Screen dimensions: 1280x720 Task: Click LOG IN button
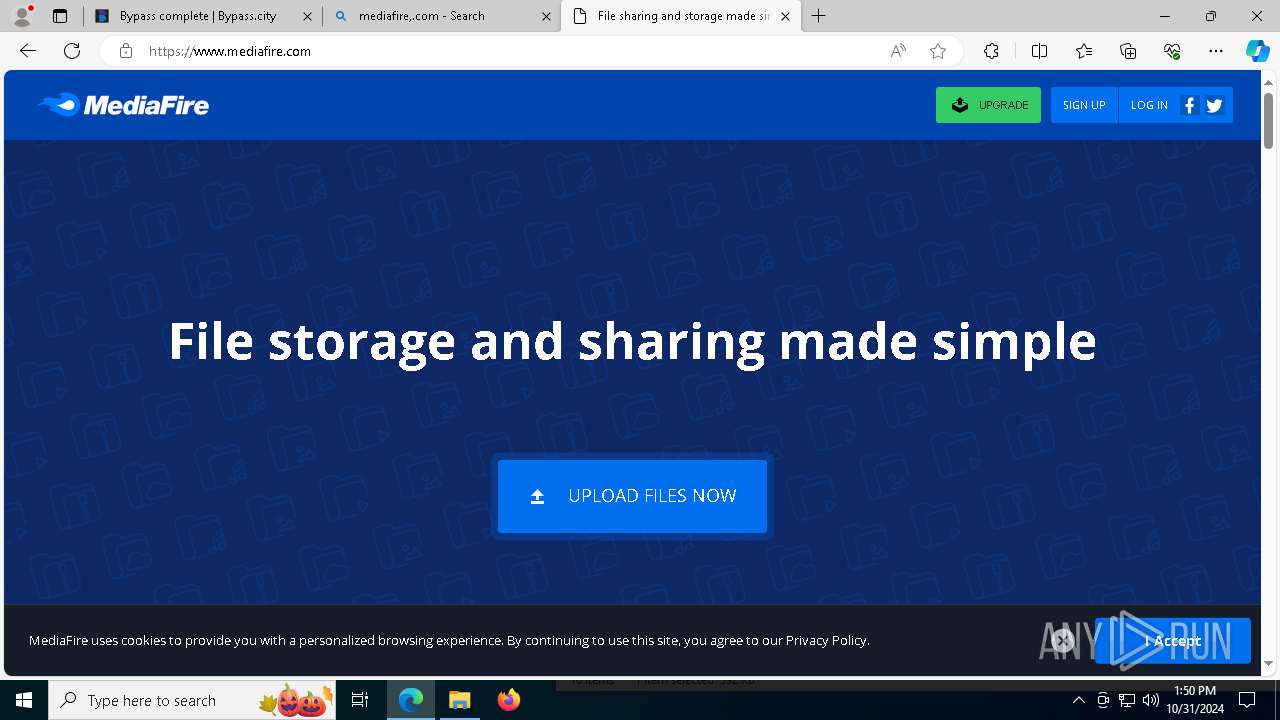click(1149, 105)
